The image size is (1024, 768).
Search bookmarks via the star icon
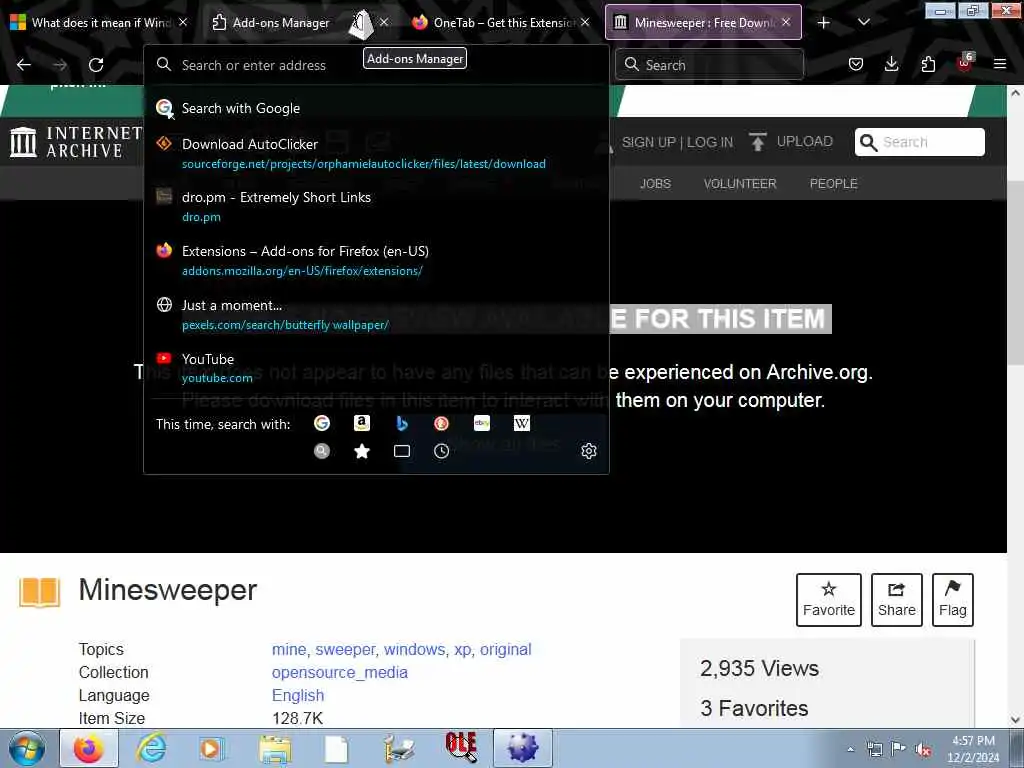coord(362,451)
